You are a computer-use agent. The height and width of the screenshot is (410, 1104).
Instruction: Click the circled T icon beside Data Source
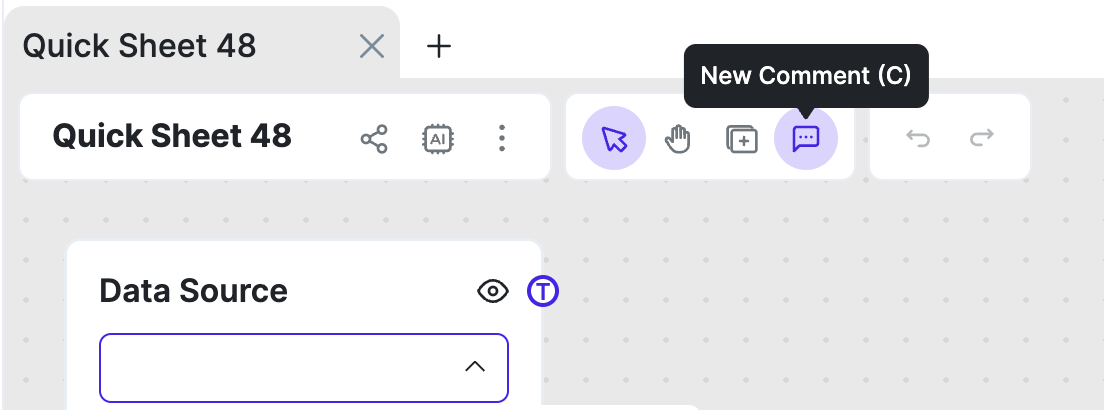pyautogui.click(x=543, y=291)
